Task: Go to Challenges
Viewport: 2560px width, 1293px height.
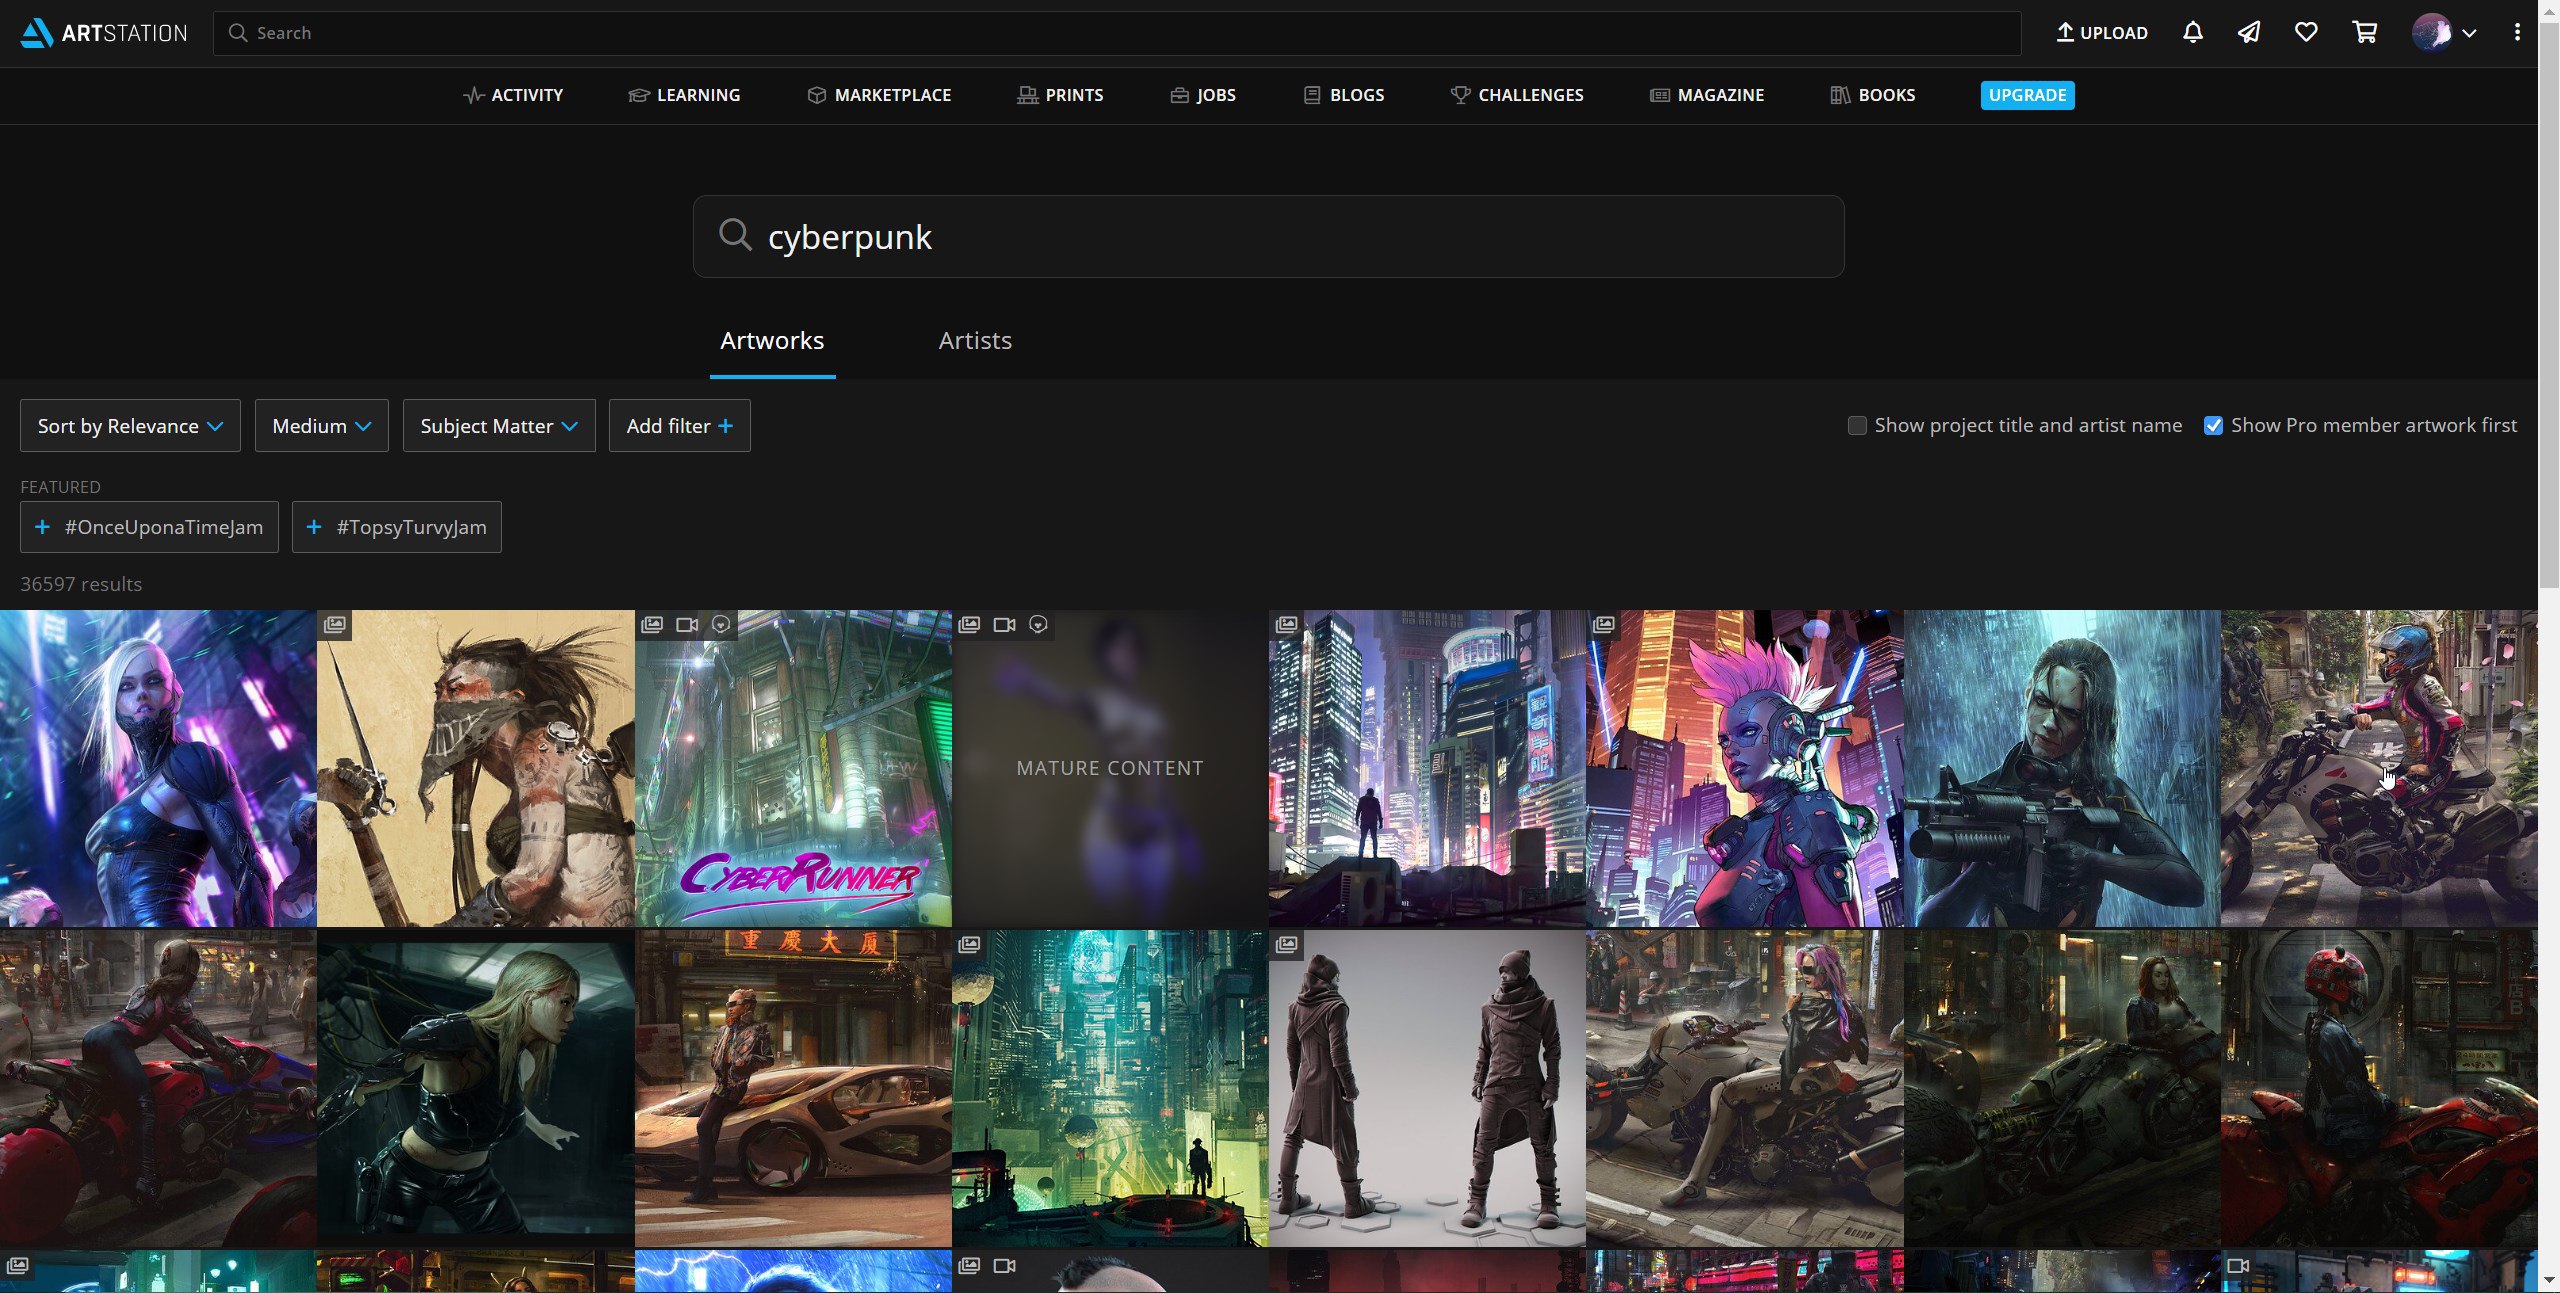Action: tap(1517, 95)
